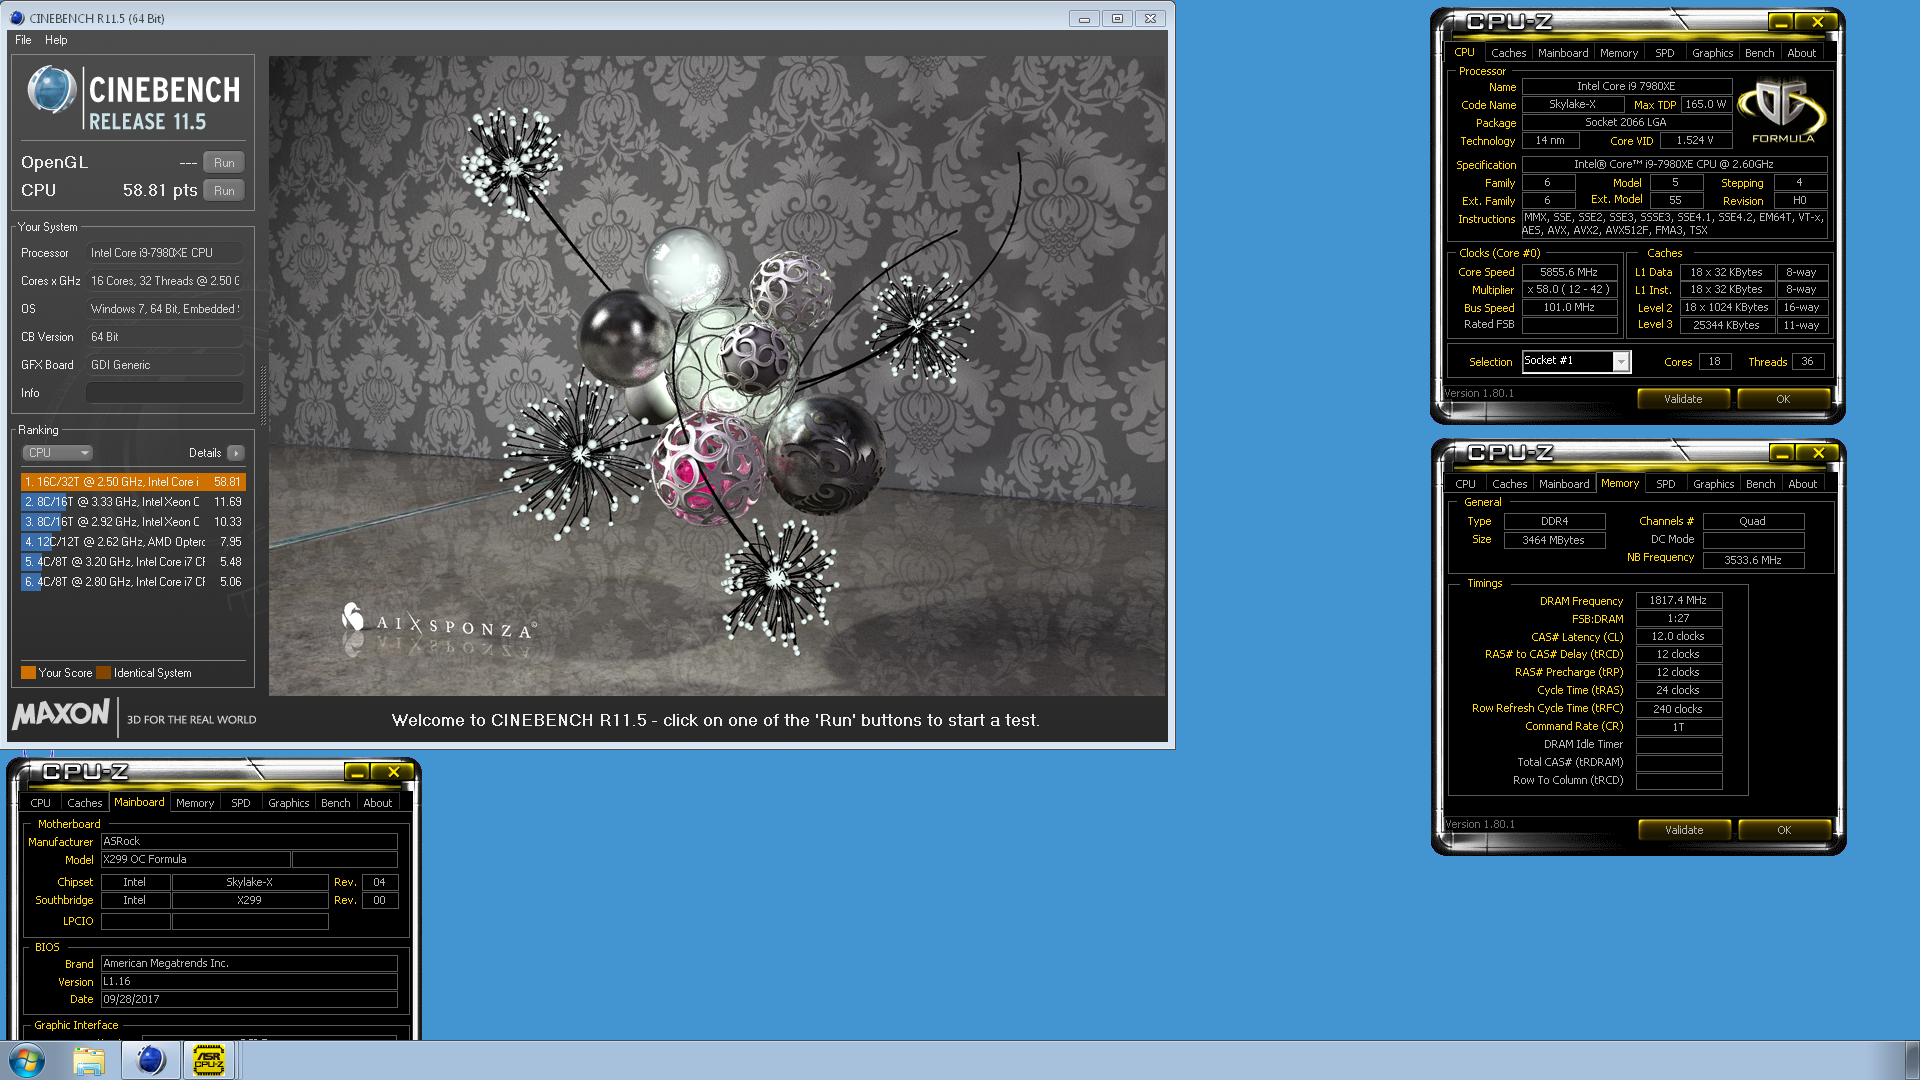Select ranking entry 12C/12T AMD Opteron

coord(133,542)
